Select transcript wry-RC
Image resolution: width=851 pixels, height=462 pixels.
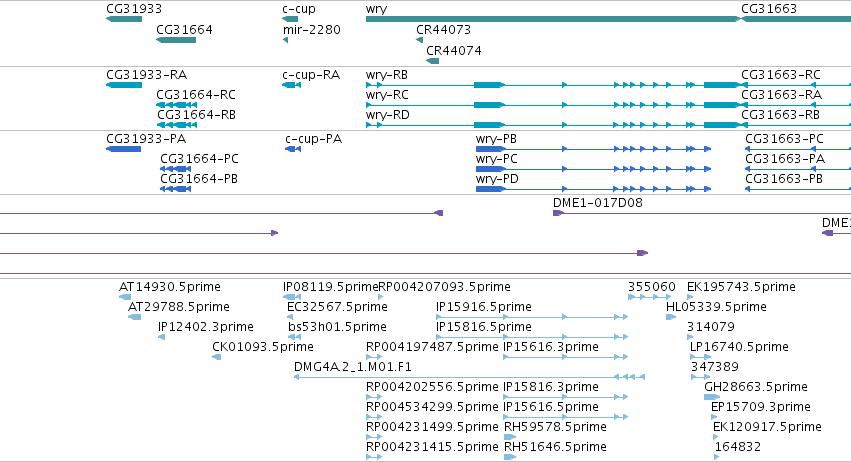387,95
